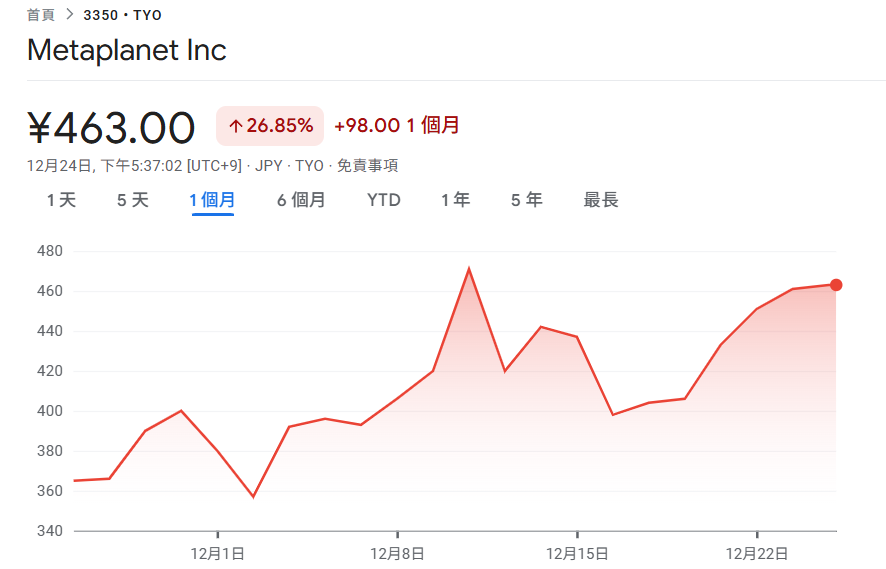The height and width of the screenshot is (569, 886).
Task: Click the Metaplanet Inc heading
Action: click(127, 50)
